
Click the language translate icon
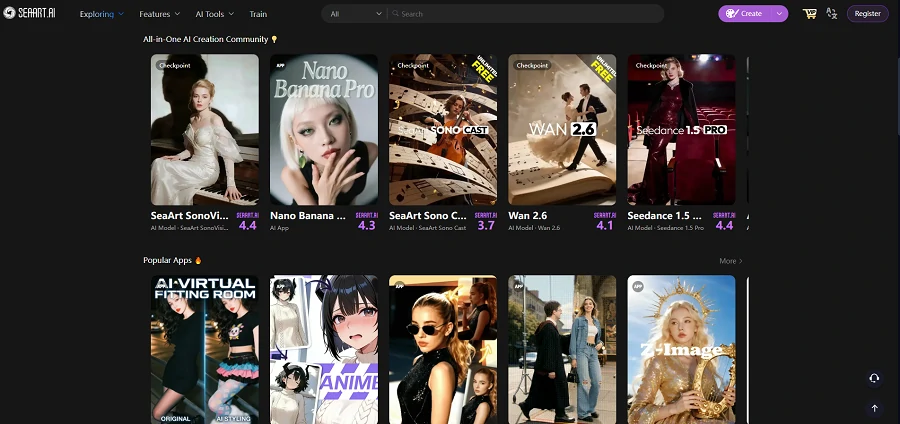click(x=832, y=14)
